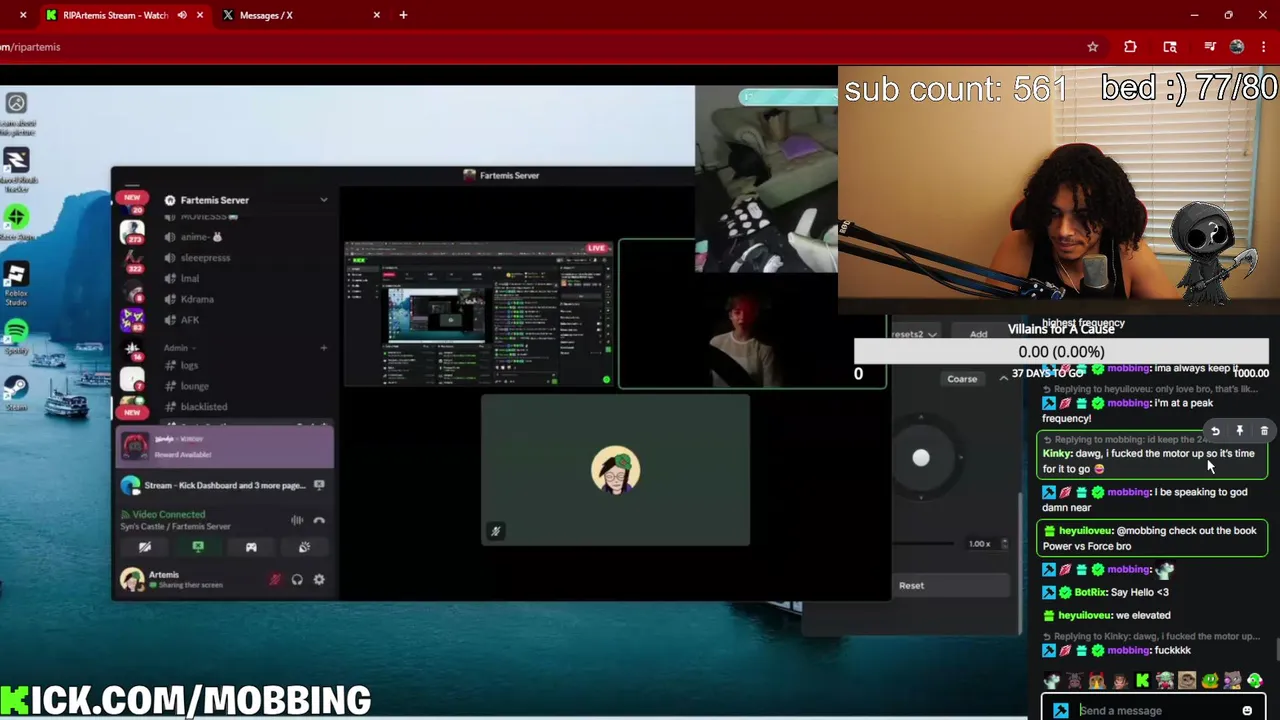Image resolution: width=1280 pixels, height=720 pixels.
Task: Open the soundboard button
Action: (304, 547)
